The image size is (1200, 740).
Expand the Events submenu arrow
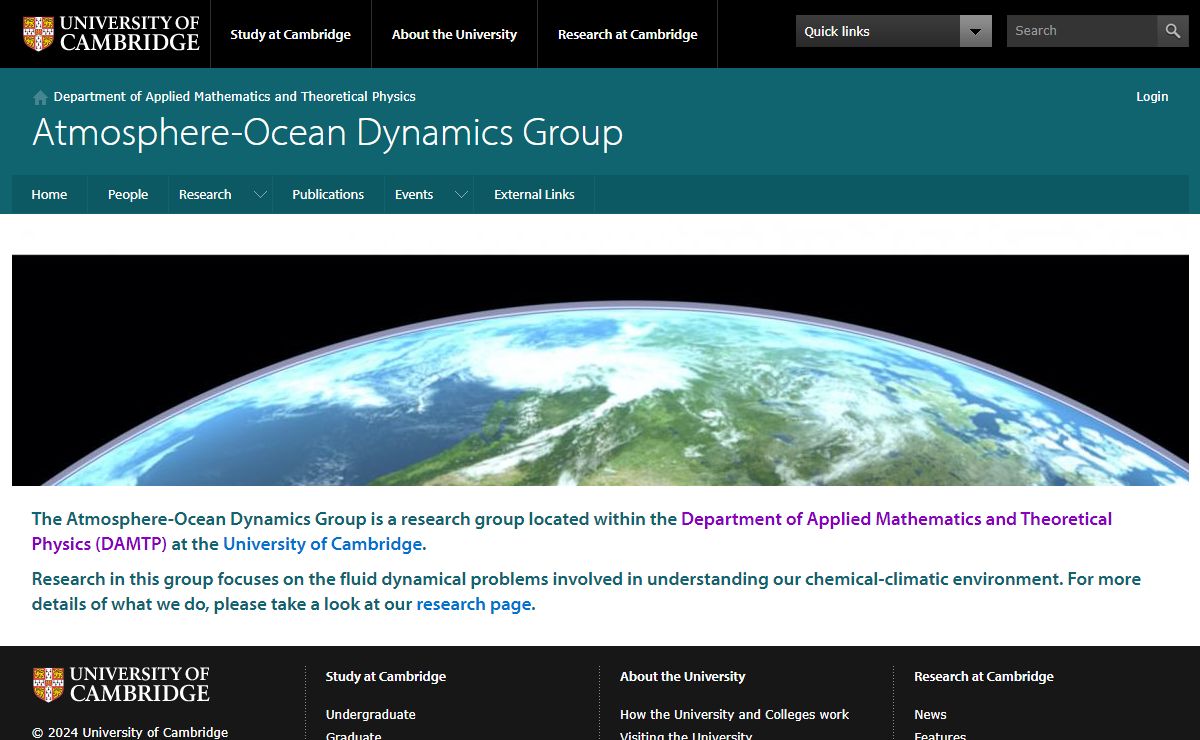coord(461,195)
